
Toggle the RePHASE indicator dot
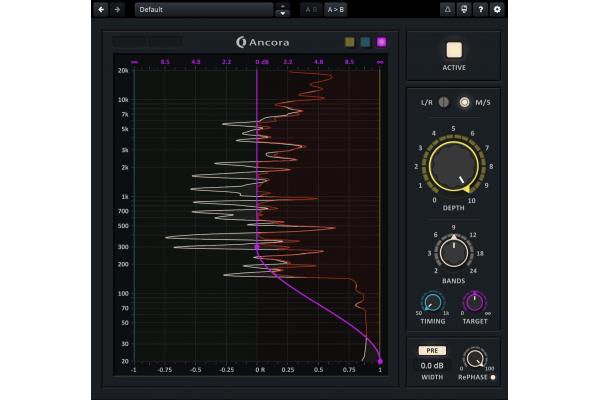tap(493, 377)
